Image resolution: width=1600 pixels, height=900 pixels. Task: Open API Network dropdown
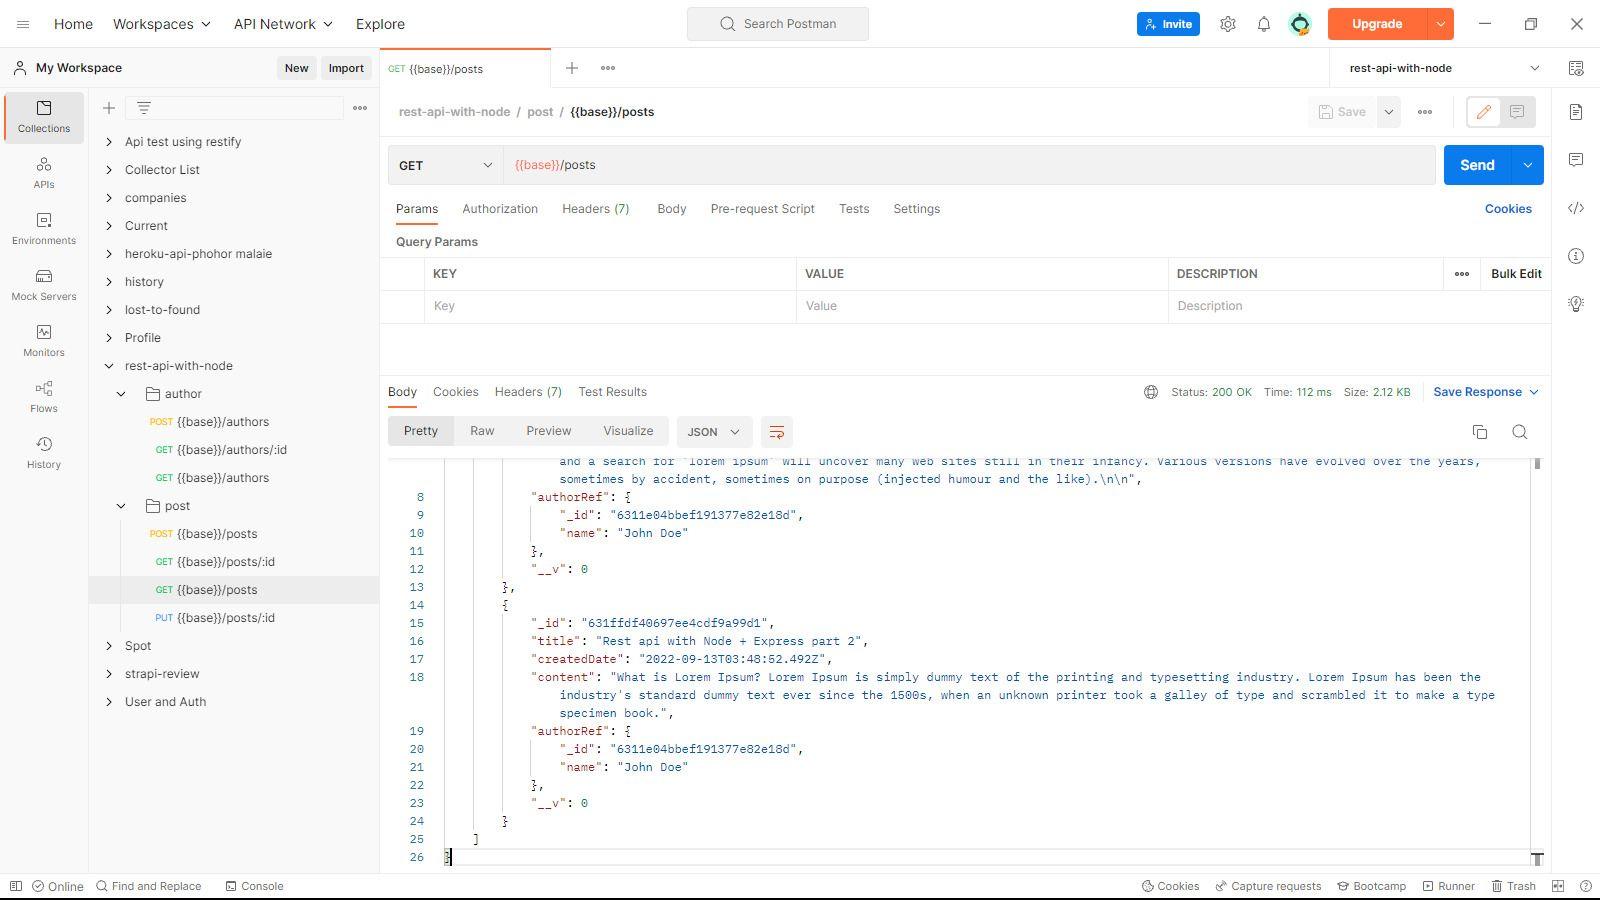283,24
